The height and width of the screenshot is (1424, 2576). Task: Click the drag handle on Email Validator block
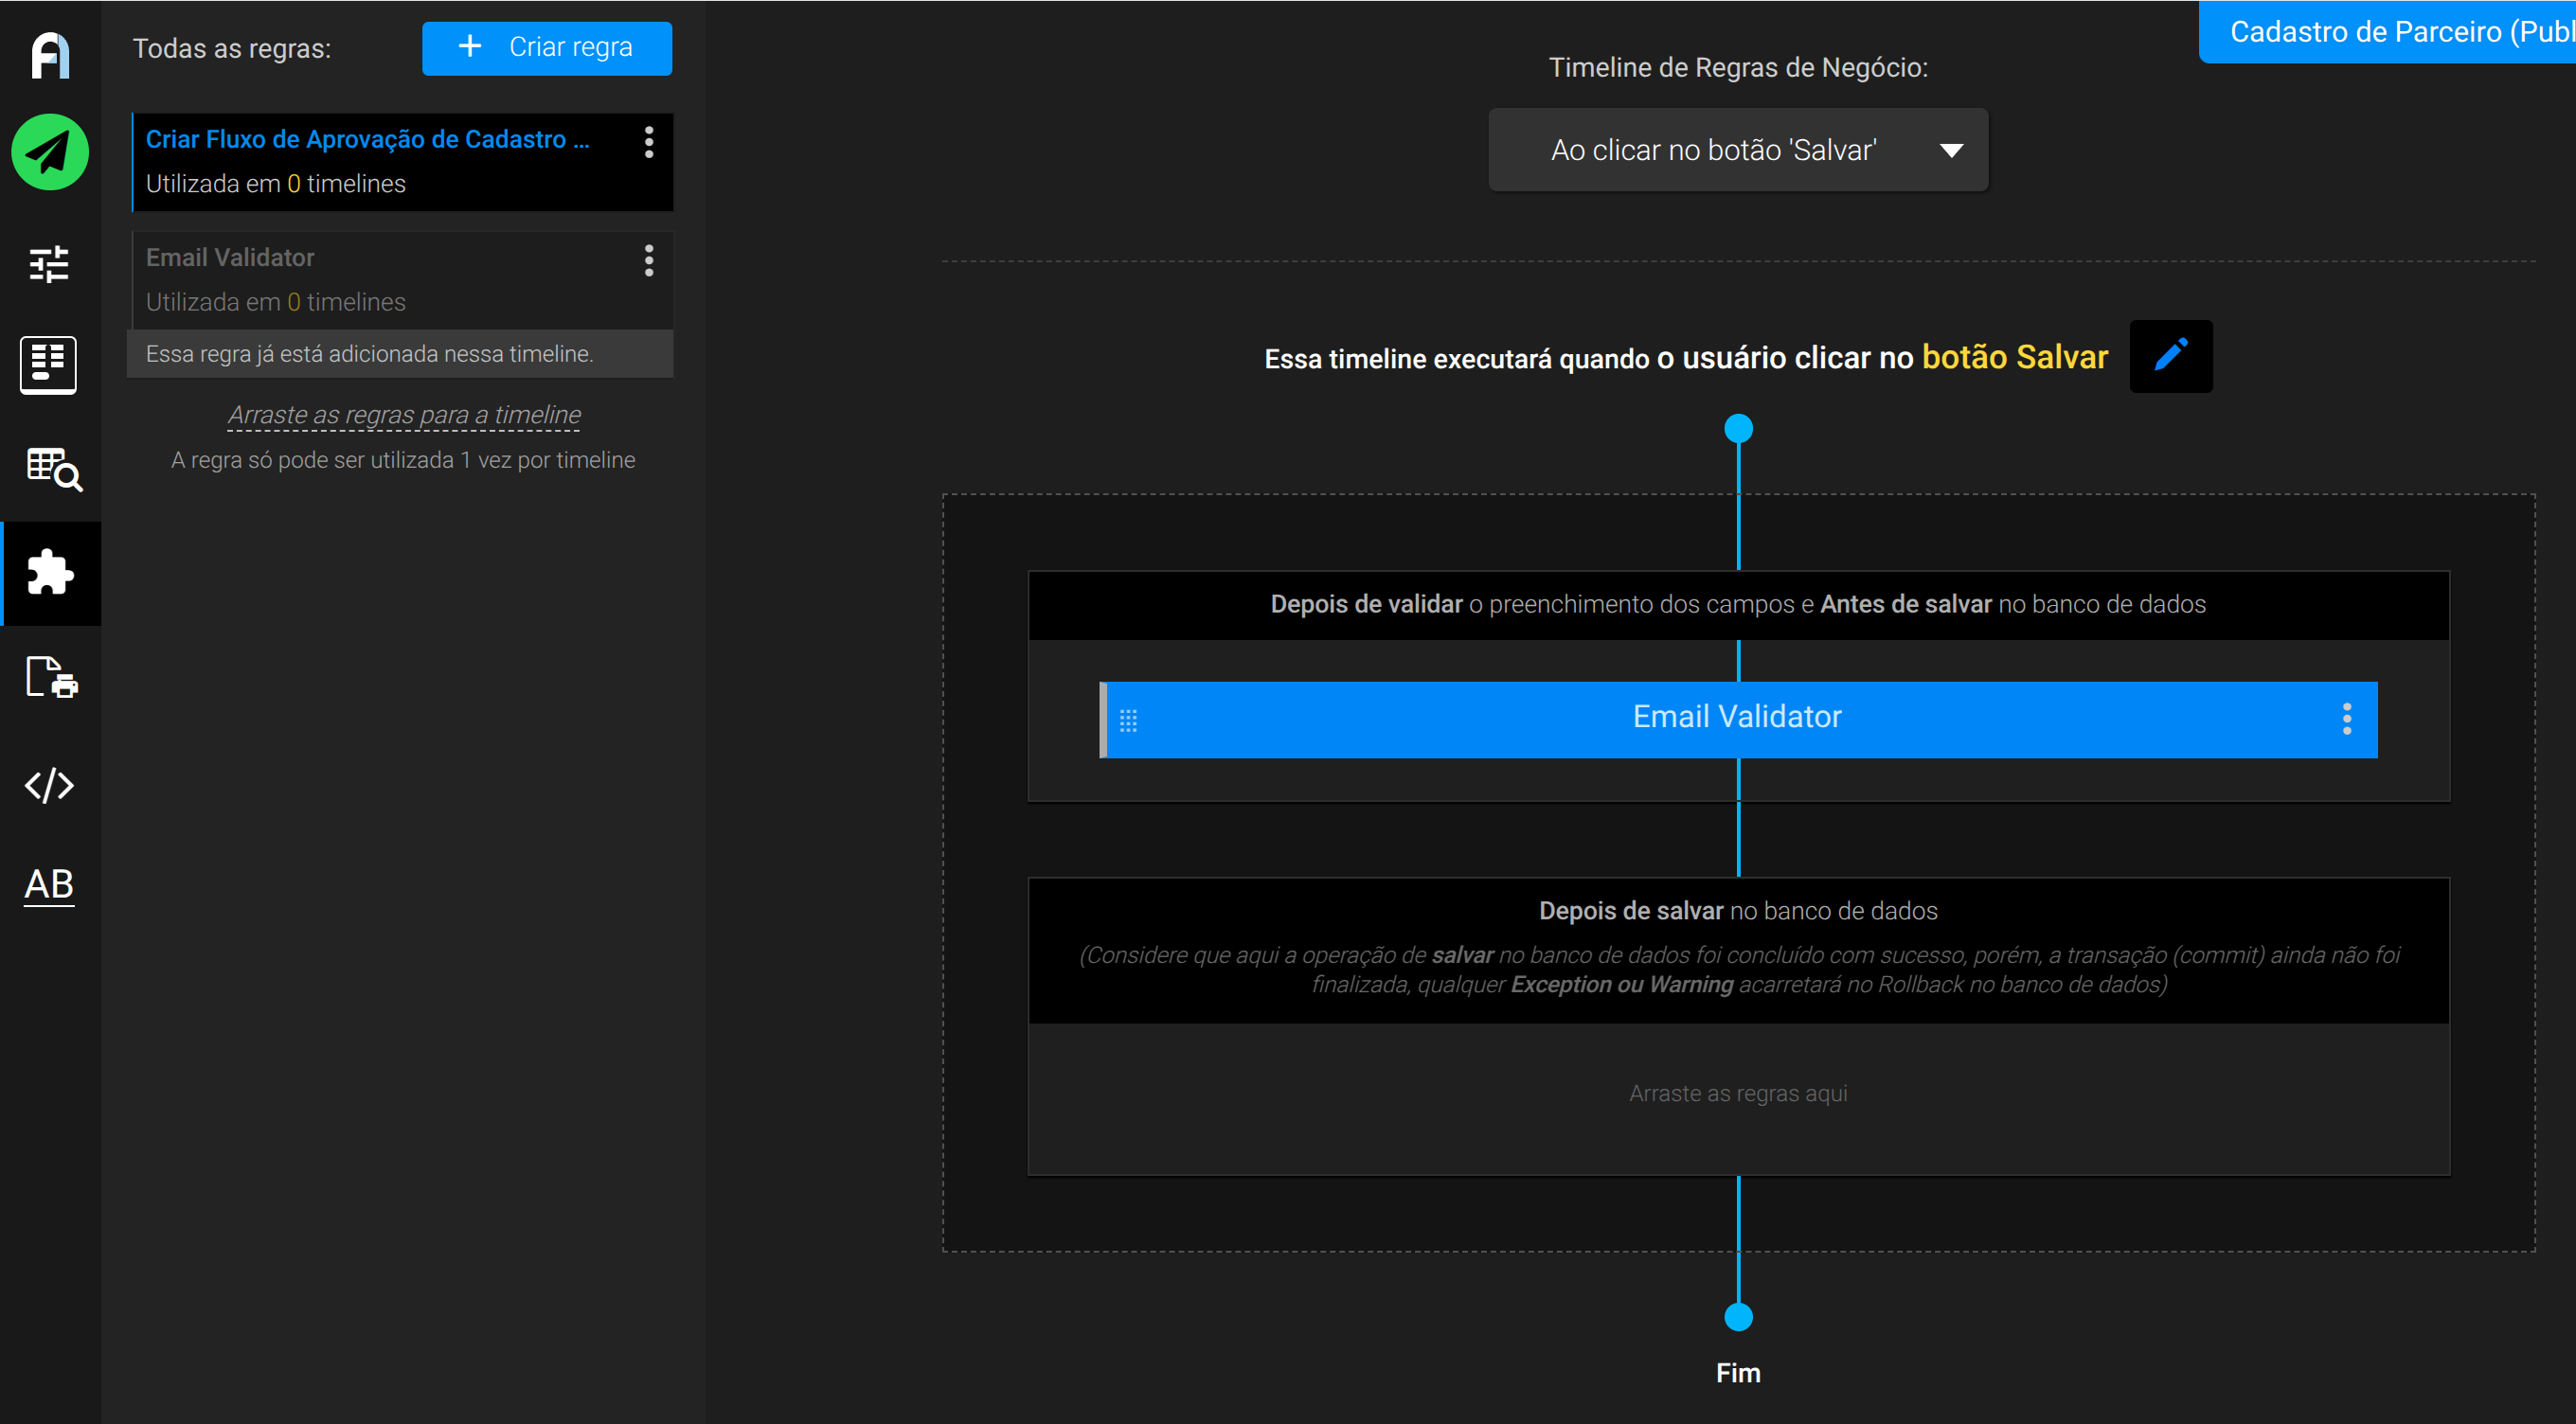pyautogui.click(x=1128, y=720)
